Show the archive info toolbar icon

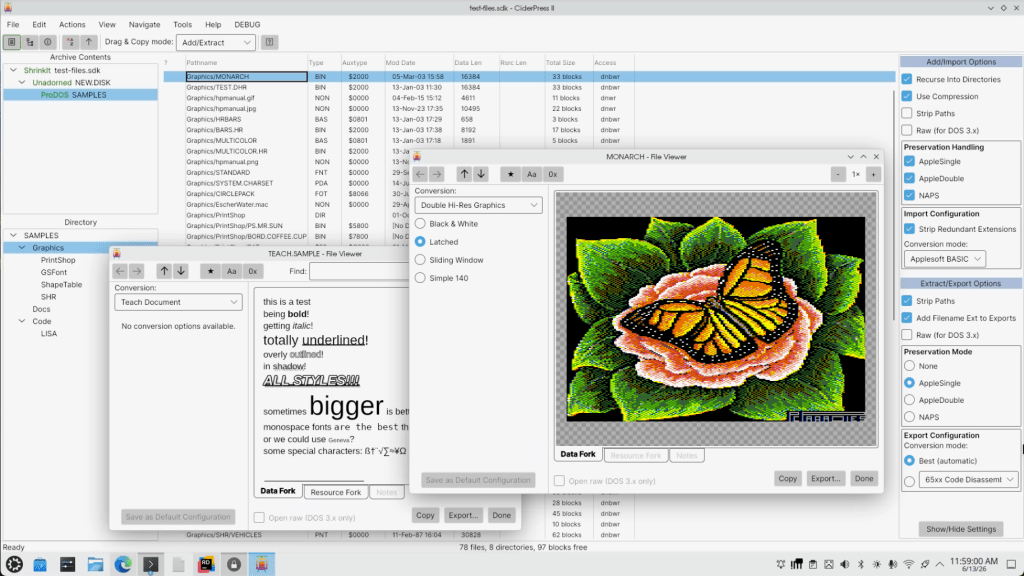[48, 42]
